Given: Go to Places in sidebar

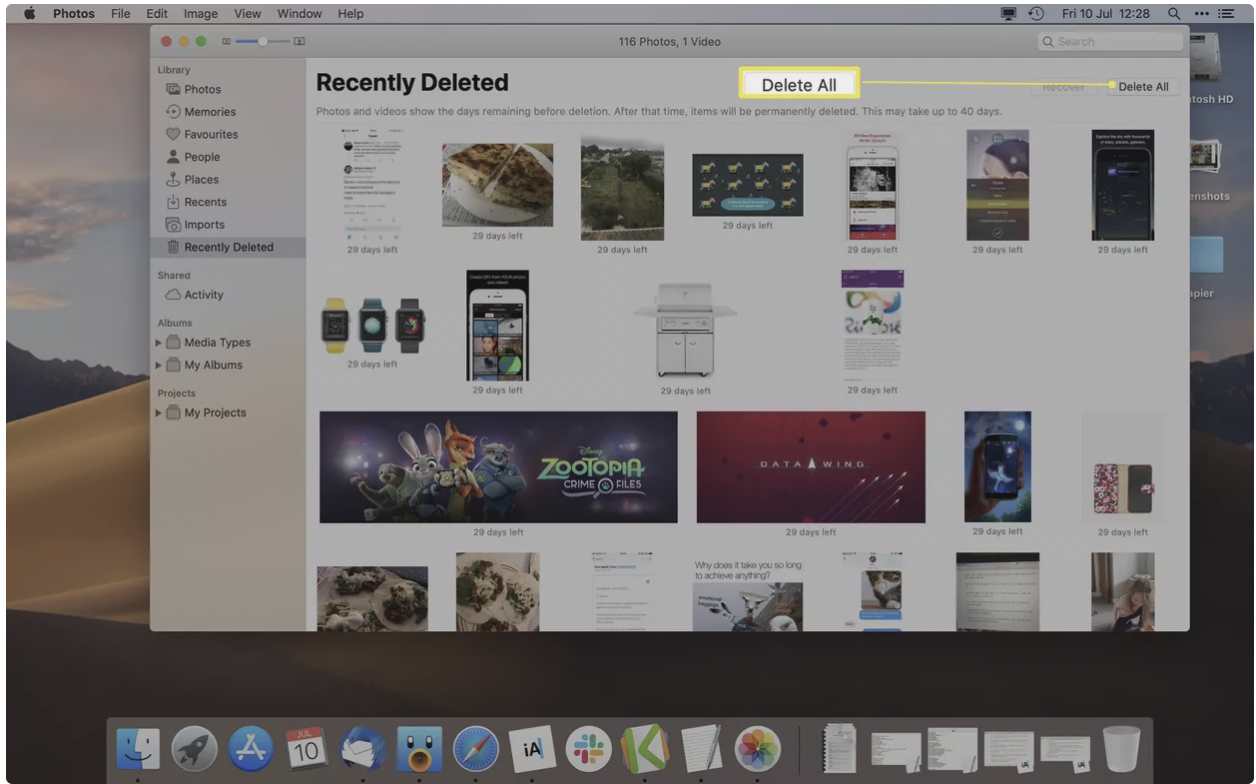Looking at the screenshot, I should click(201, 180).
